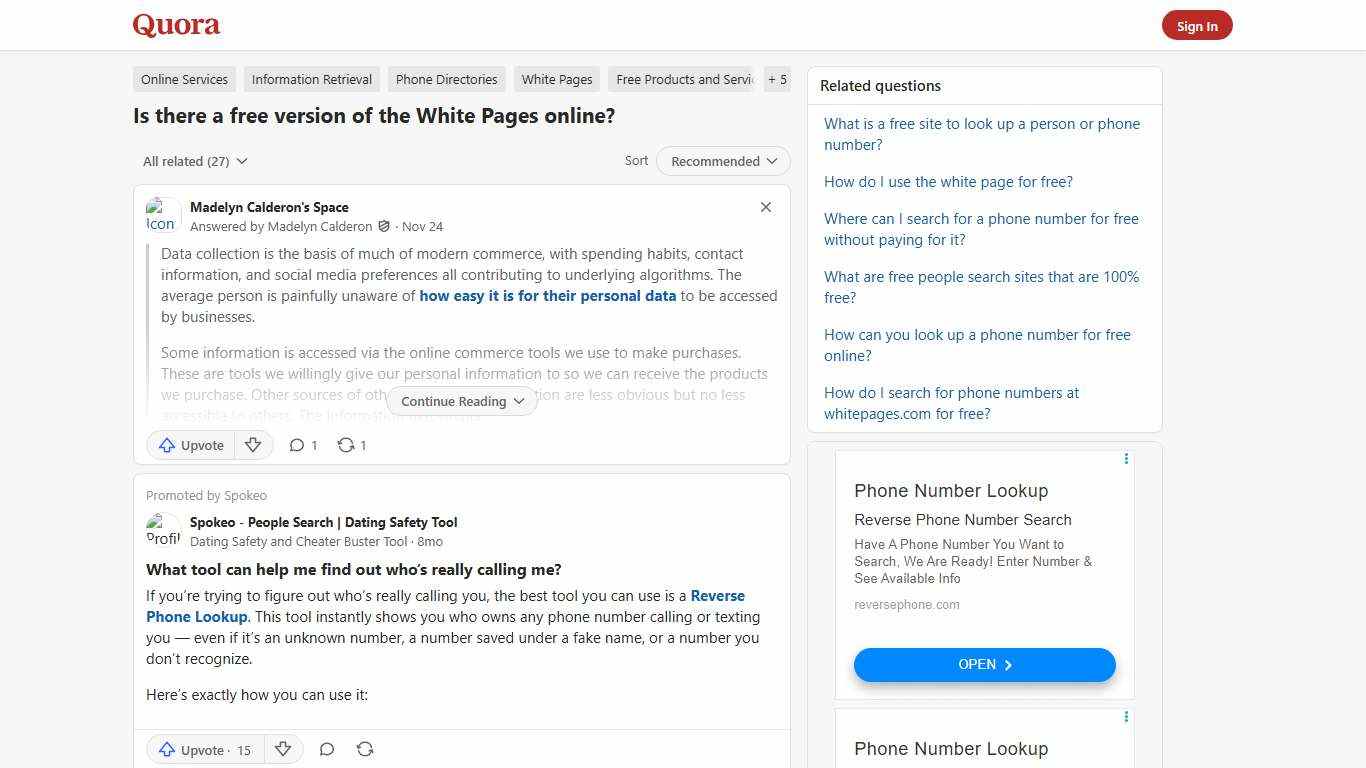Dismiss Madelyn Calderon's answer
Screen dimensions: 1366x768
pos(765,207)
